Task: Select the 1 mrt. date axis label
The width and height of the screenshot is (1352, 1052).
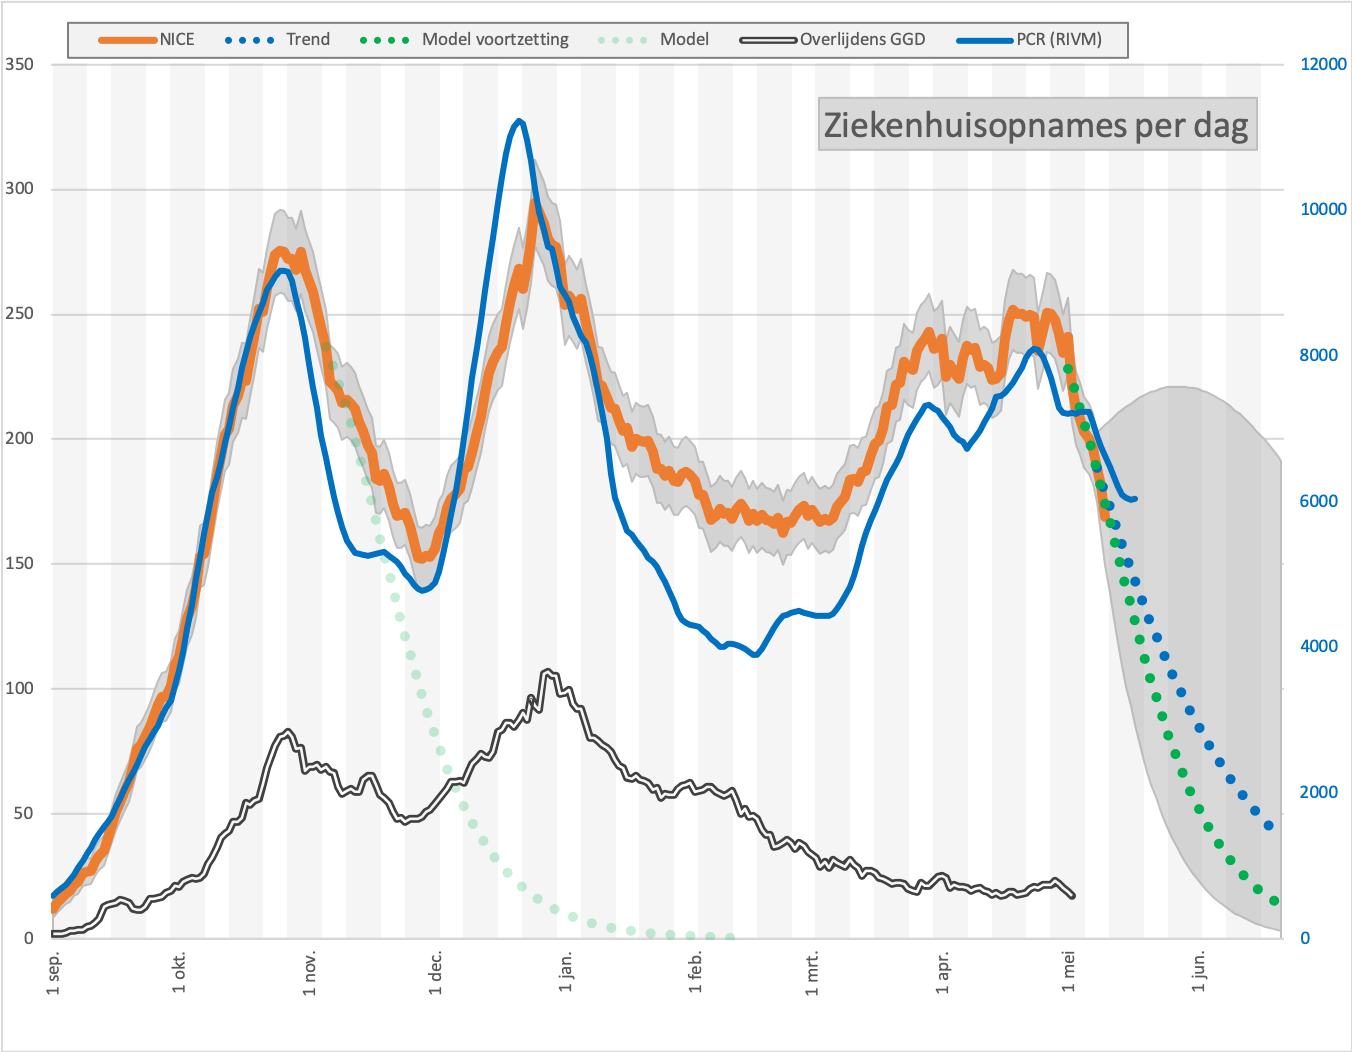Action: (x=812, y=973)
